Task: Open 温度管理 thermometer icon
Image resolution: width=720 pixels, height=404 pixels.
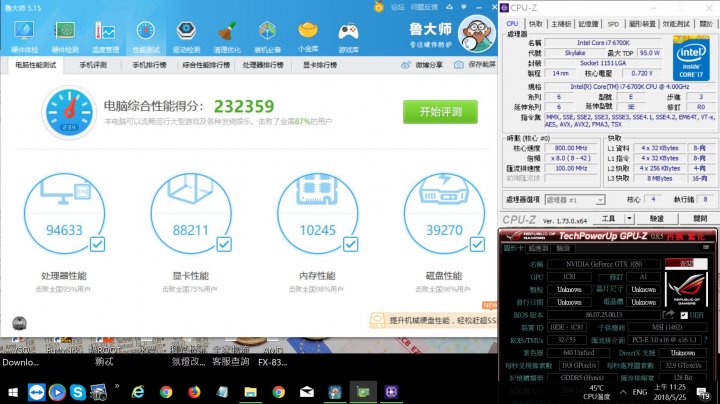Action: coord(105,31)
